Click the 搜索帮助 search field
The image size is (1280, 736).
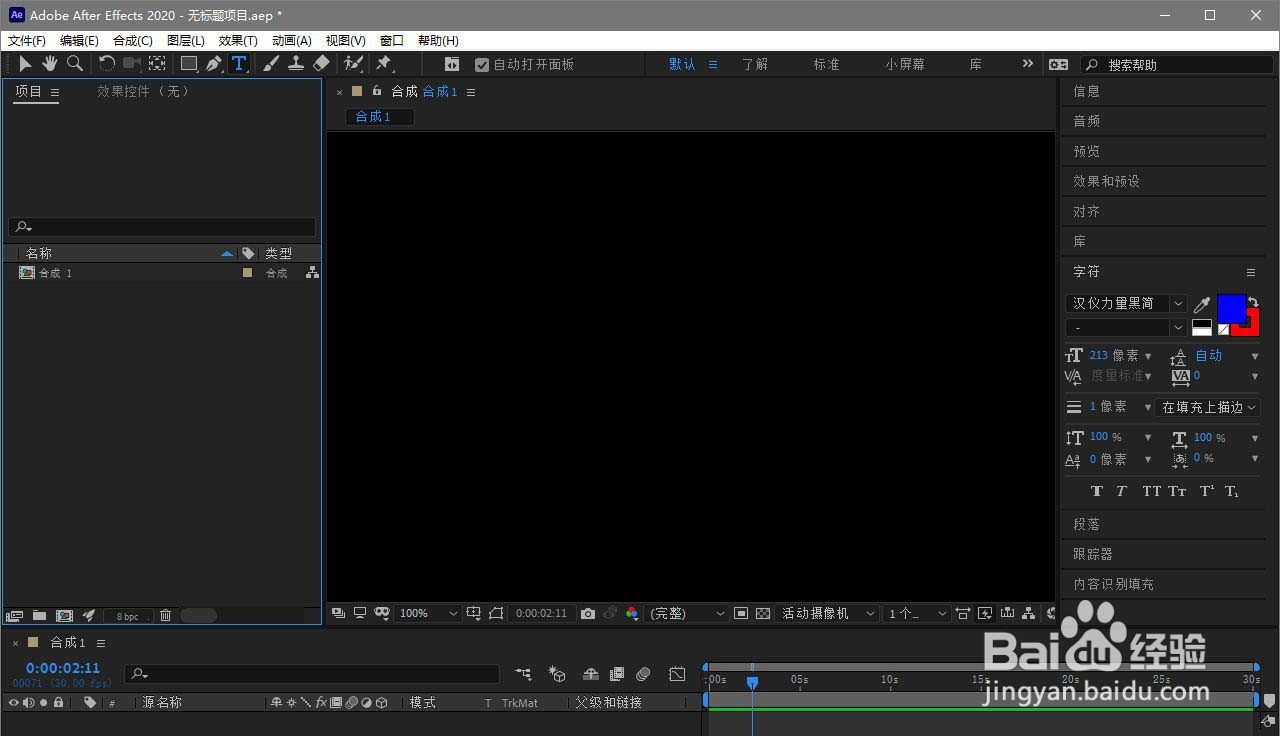coord(1176,64)
